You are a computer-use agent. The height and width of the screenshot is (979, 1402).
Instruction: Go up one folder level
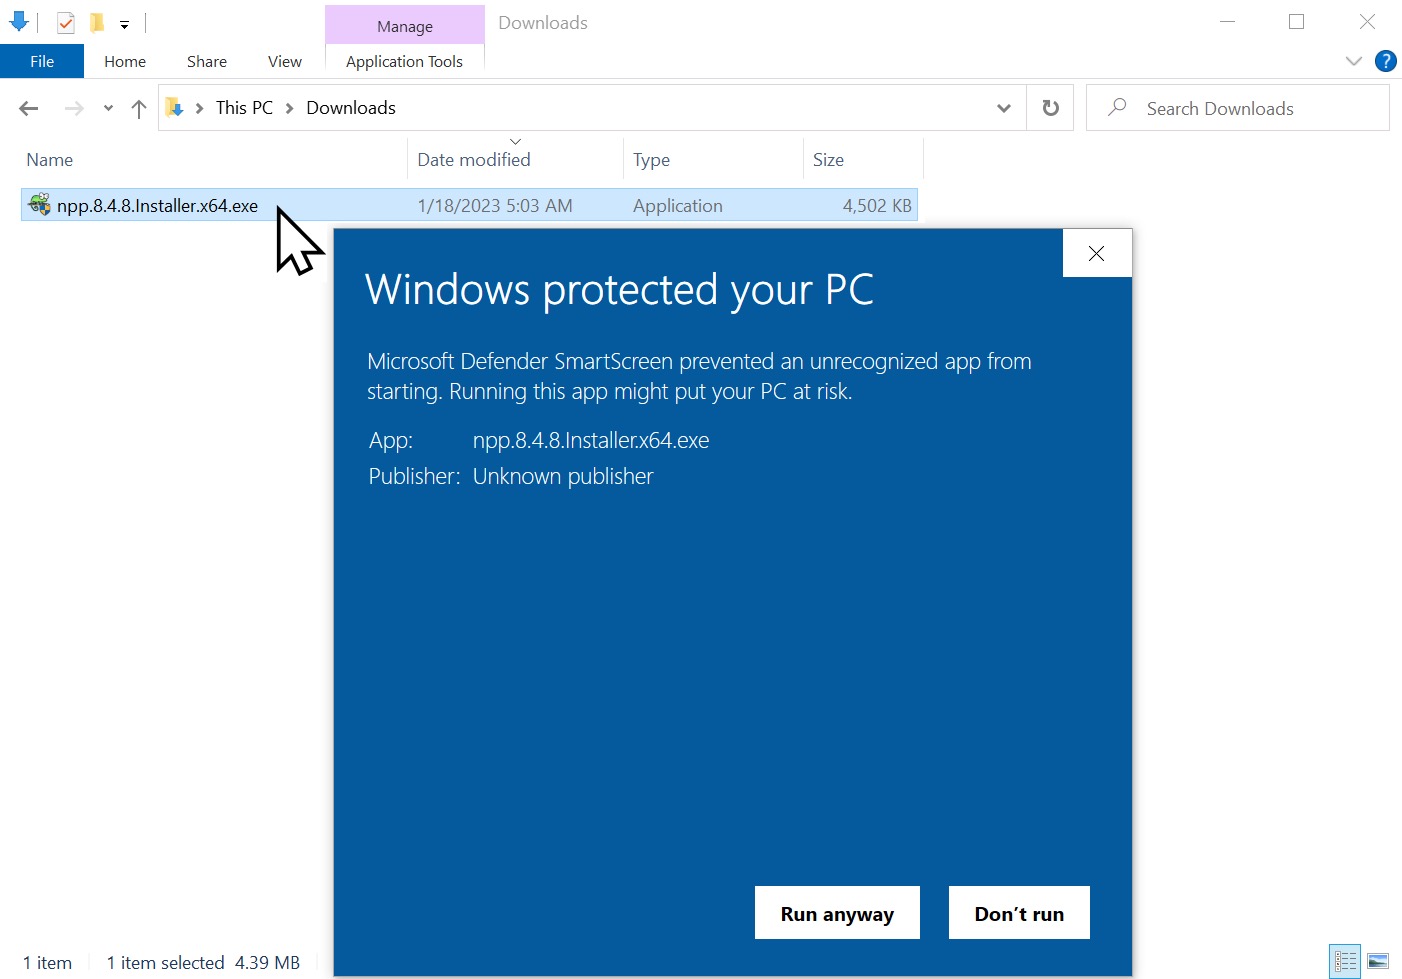pyautogui.click(x=139, y=108)
